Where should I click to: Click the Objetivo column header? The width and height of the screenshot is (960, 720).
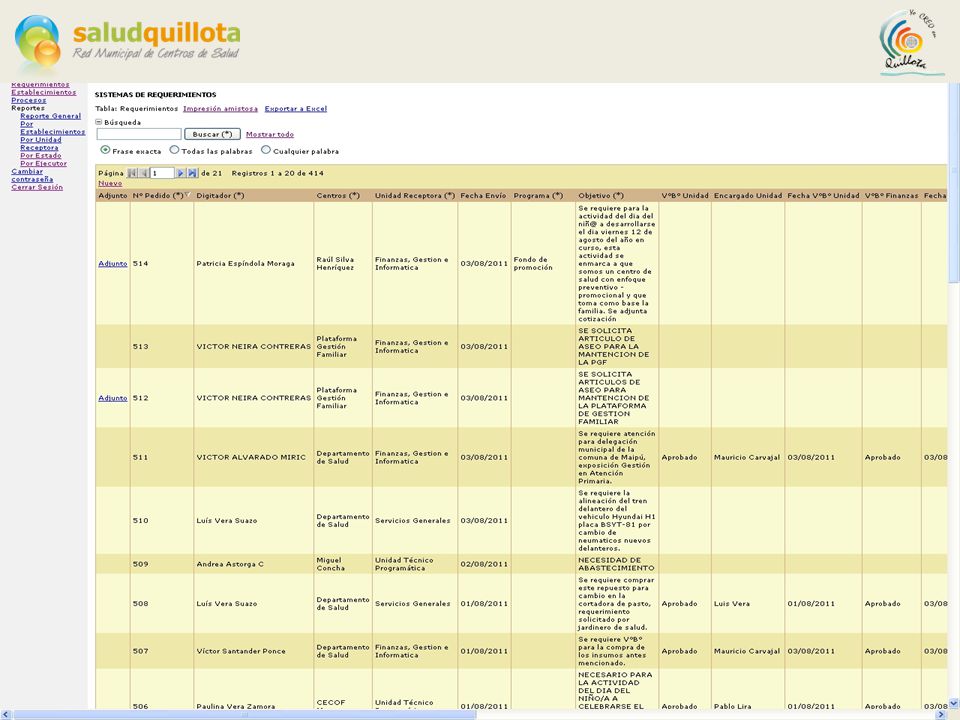pyautogui.click(x=601, y=196)
